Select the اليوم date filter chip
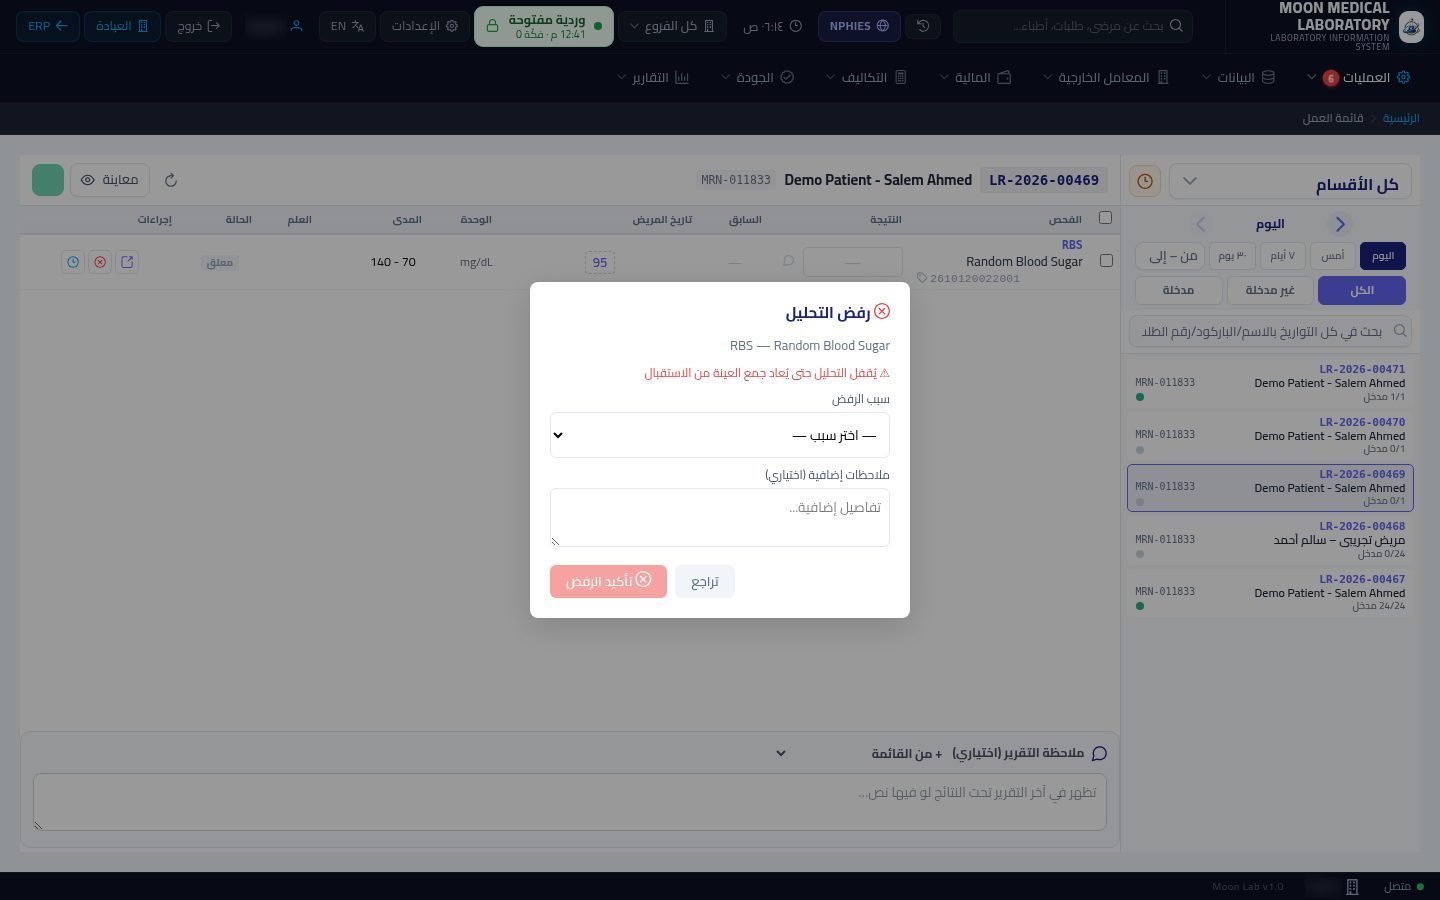Image resolution: width=1440 pixels, height=900 pixels. 1383,256
